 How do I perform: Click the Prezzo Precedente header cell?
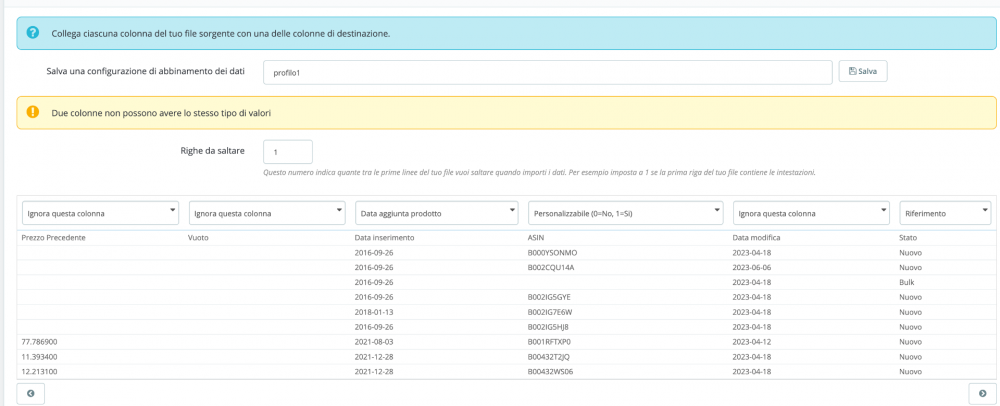[54, 237]
